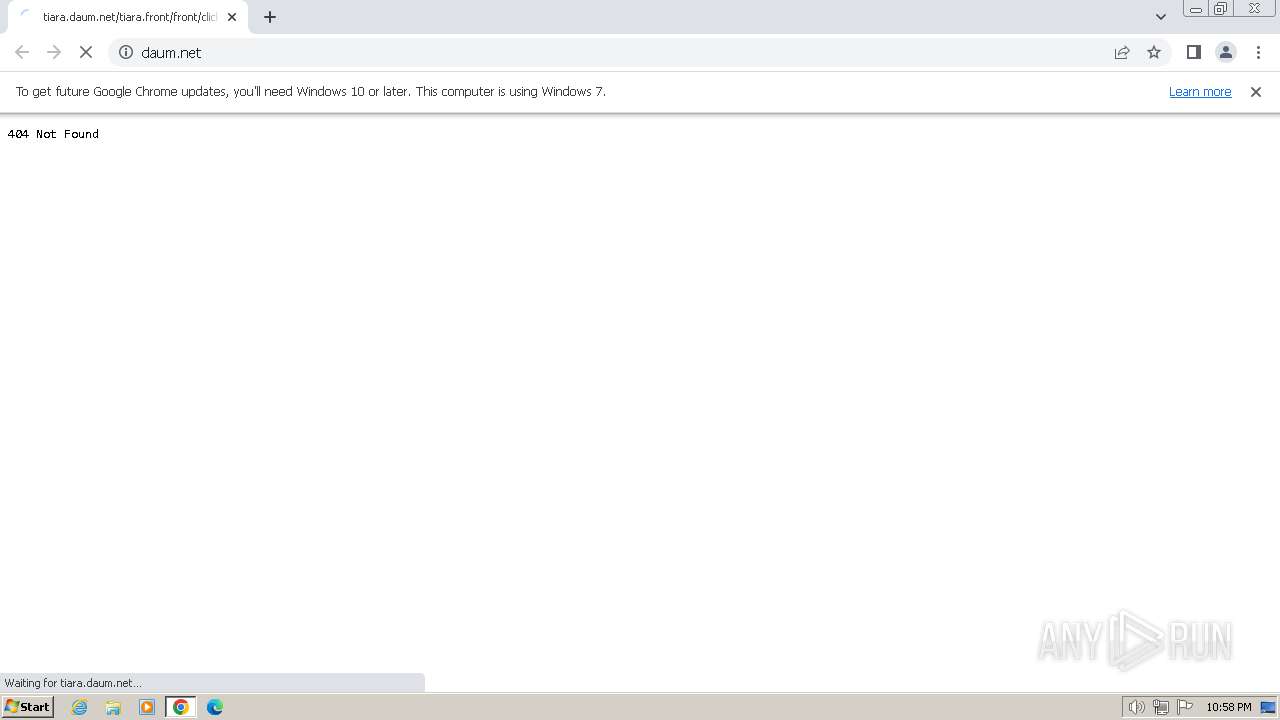Go forward to next page
Screen dimensions: 1280x720
[54, 52]
